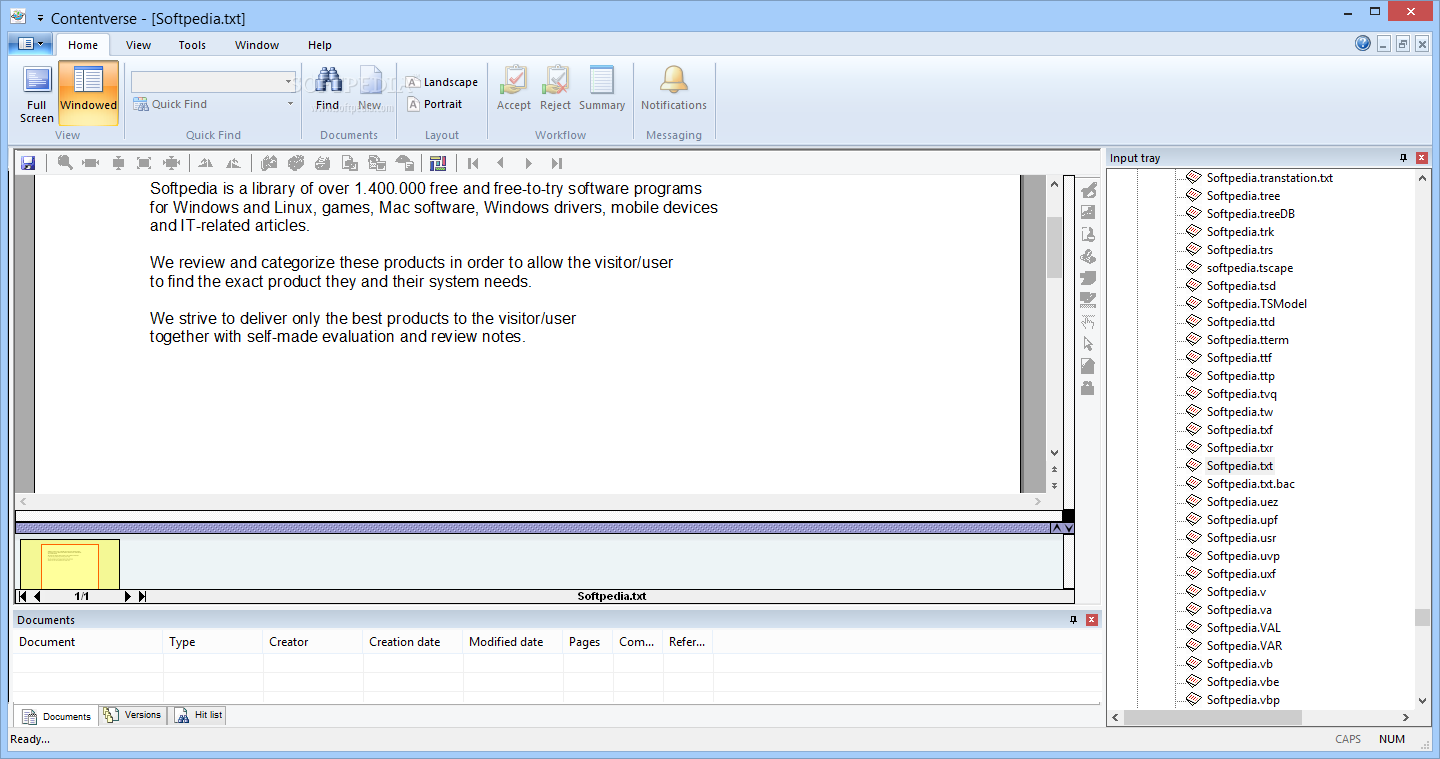Open quick access toolbar customize arrow
Image resolution: width=1440 pixels, height=759 pixels.
coord(40,19)
